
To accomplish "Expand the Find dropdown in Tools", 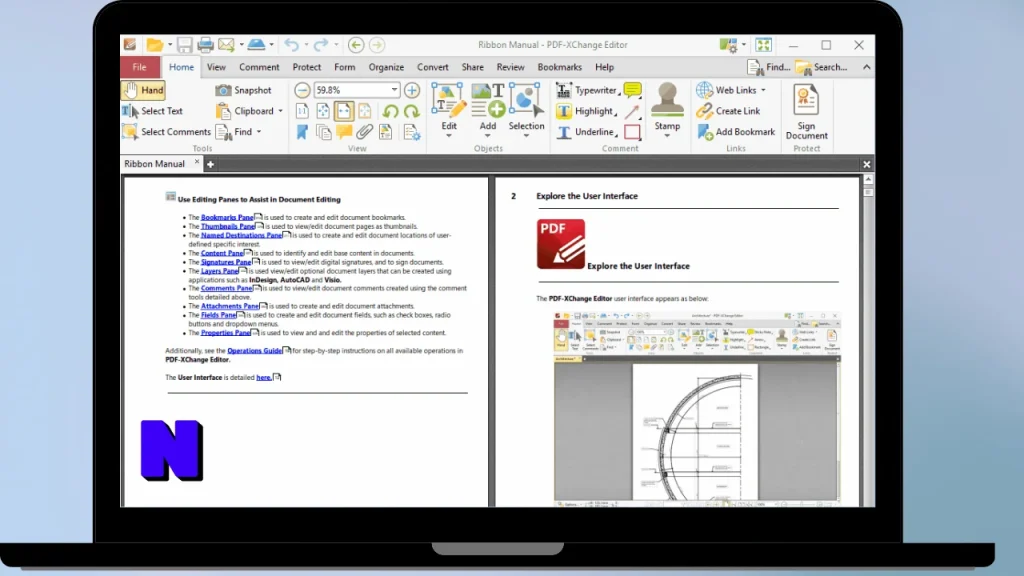I will click(x=259, y=132).
